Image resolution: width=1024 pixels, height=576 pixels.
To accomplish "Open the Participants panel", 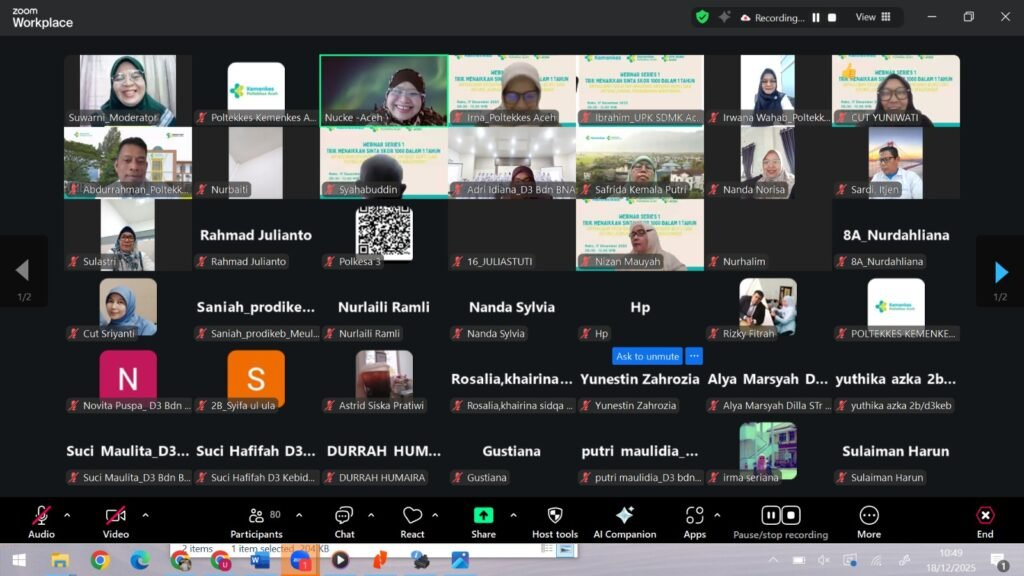I will [x=256, y=517].
